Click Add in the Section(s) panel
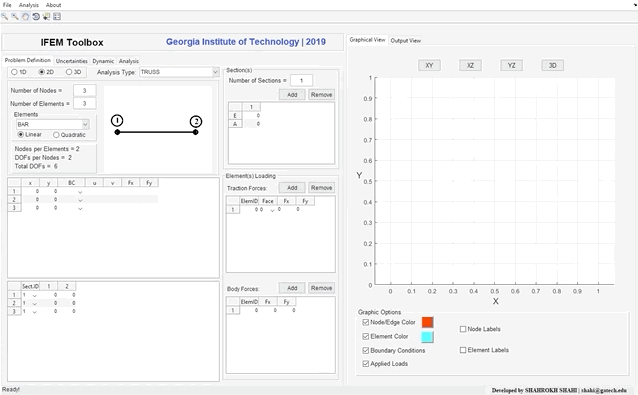The image size is (638, 395). 292,95
